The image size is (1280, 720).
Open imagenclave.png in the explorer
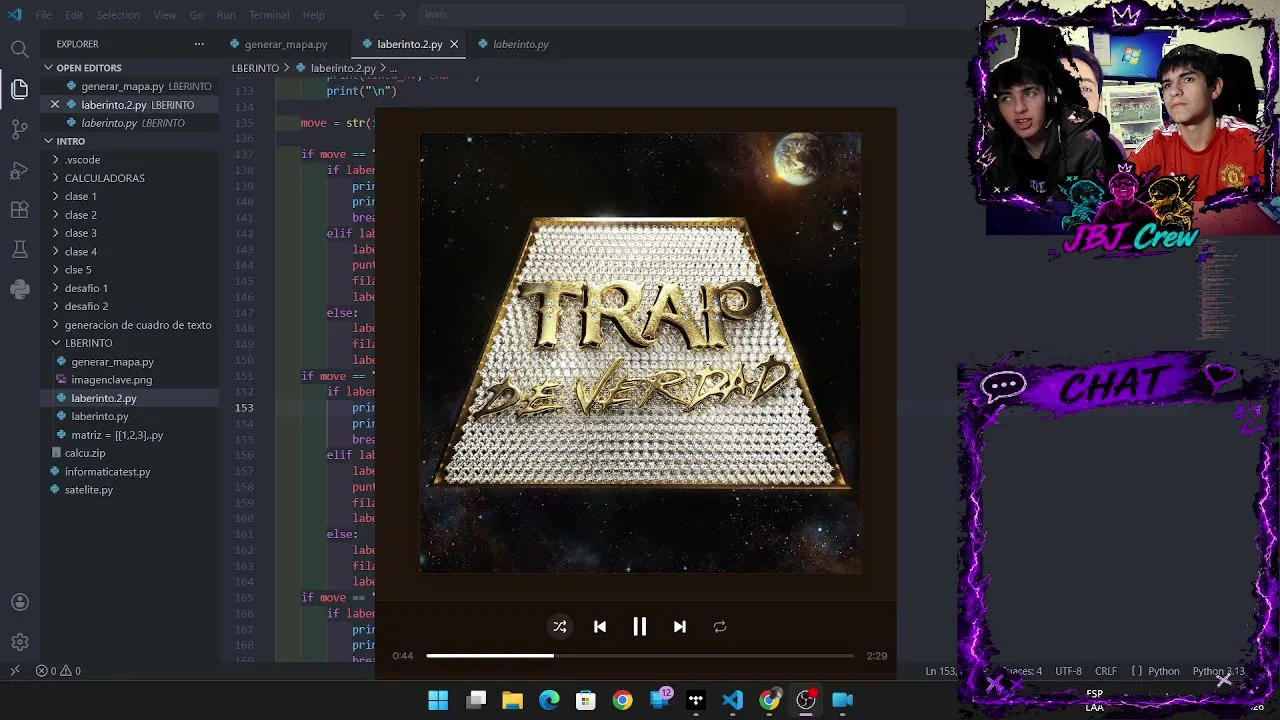pos(130,380)
